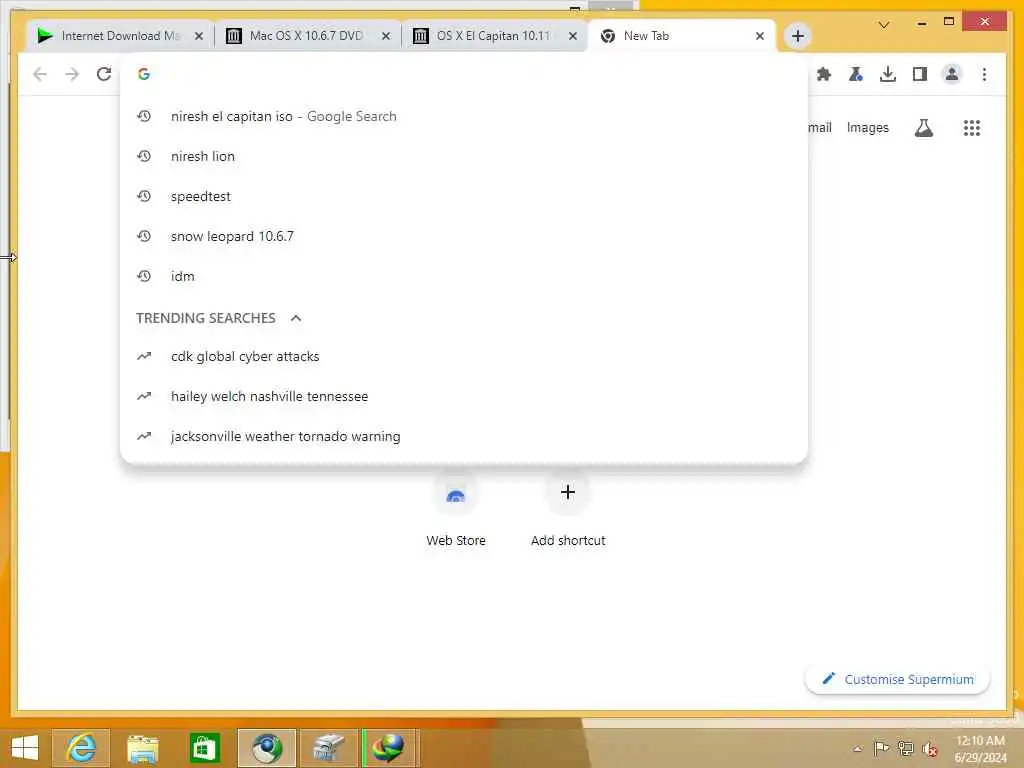The height and width of the screenshot is (768, 1024).
Task: Open a new tab with the plus button
Action: pyautogui.click(x=797, y=36)
